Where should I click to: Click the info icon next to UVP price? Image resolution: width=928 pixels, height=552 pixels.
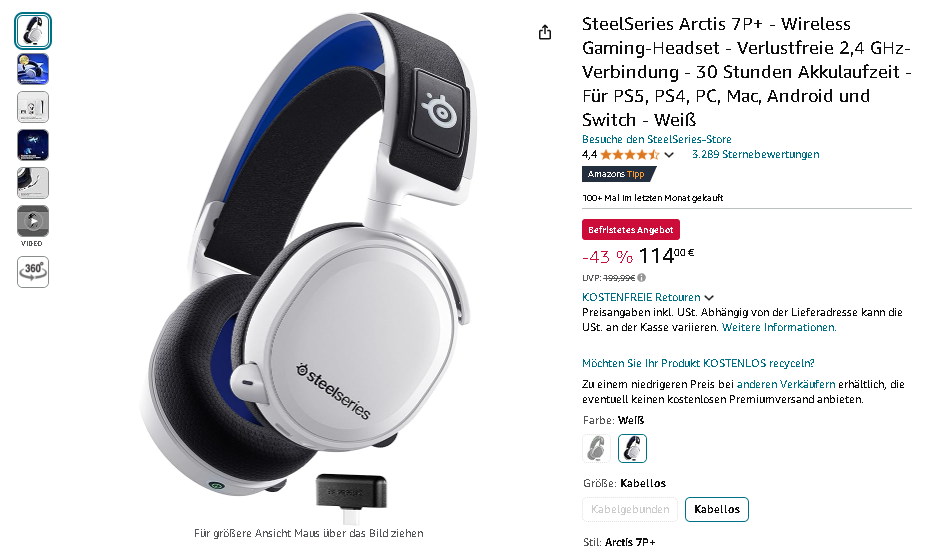point(642,277)
